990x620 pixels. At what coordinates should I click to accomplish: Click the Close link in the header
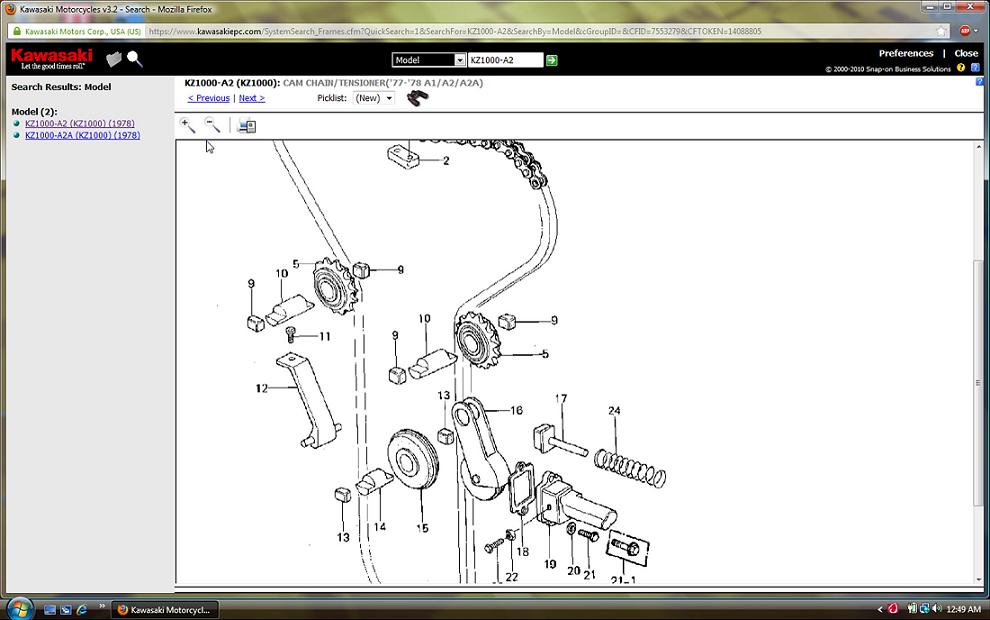tap(966, 53)
